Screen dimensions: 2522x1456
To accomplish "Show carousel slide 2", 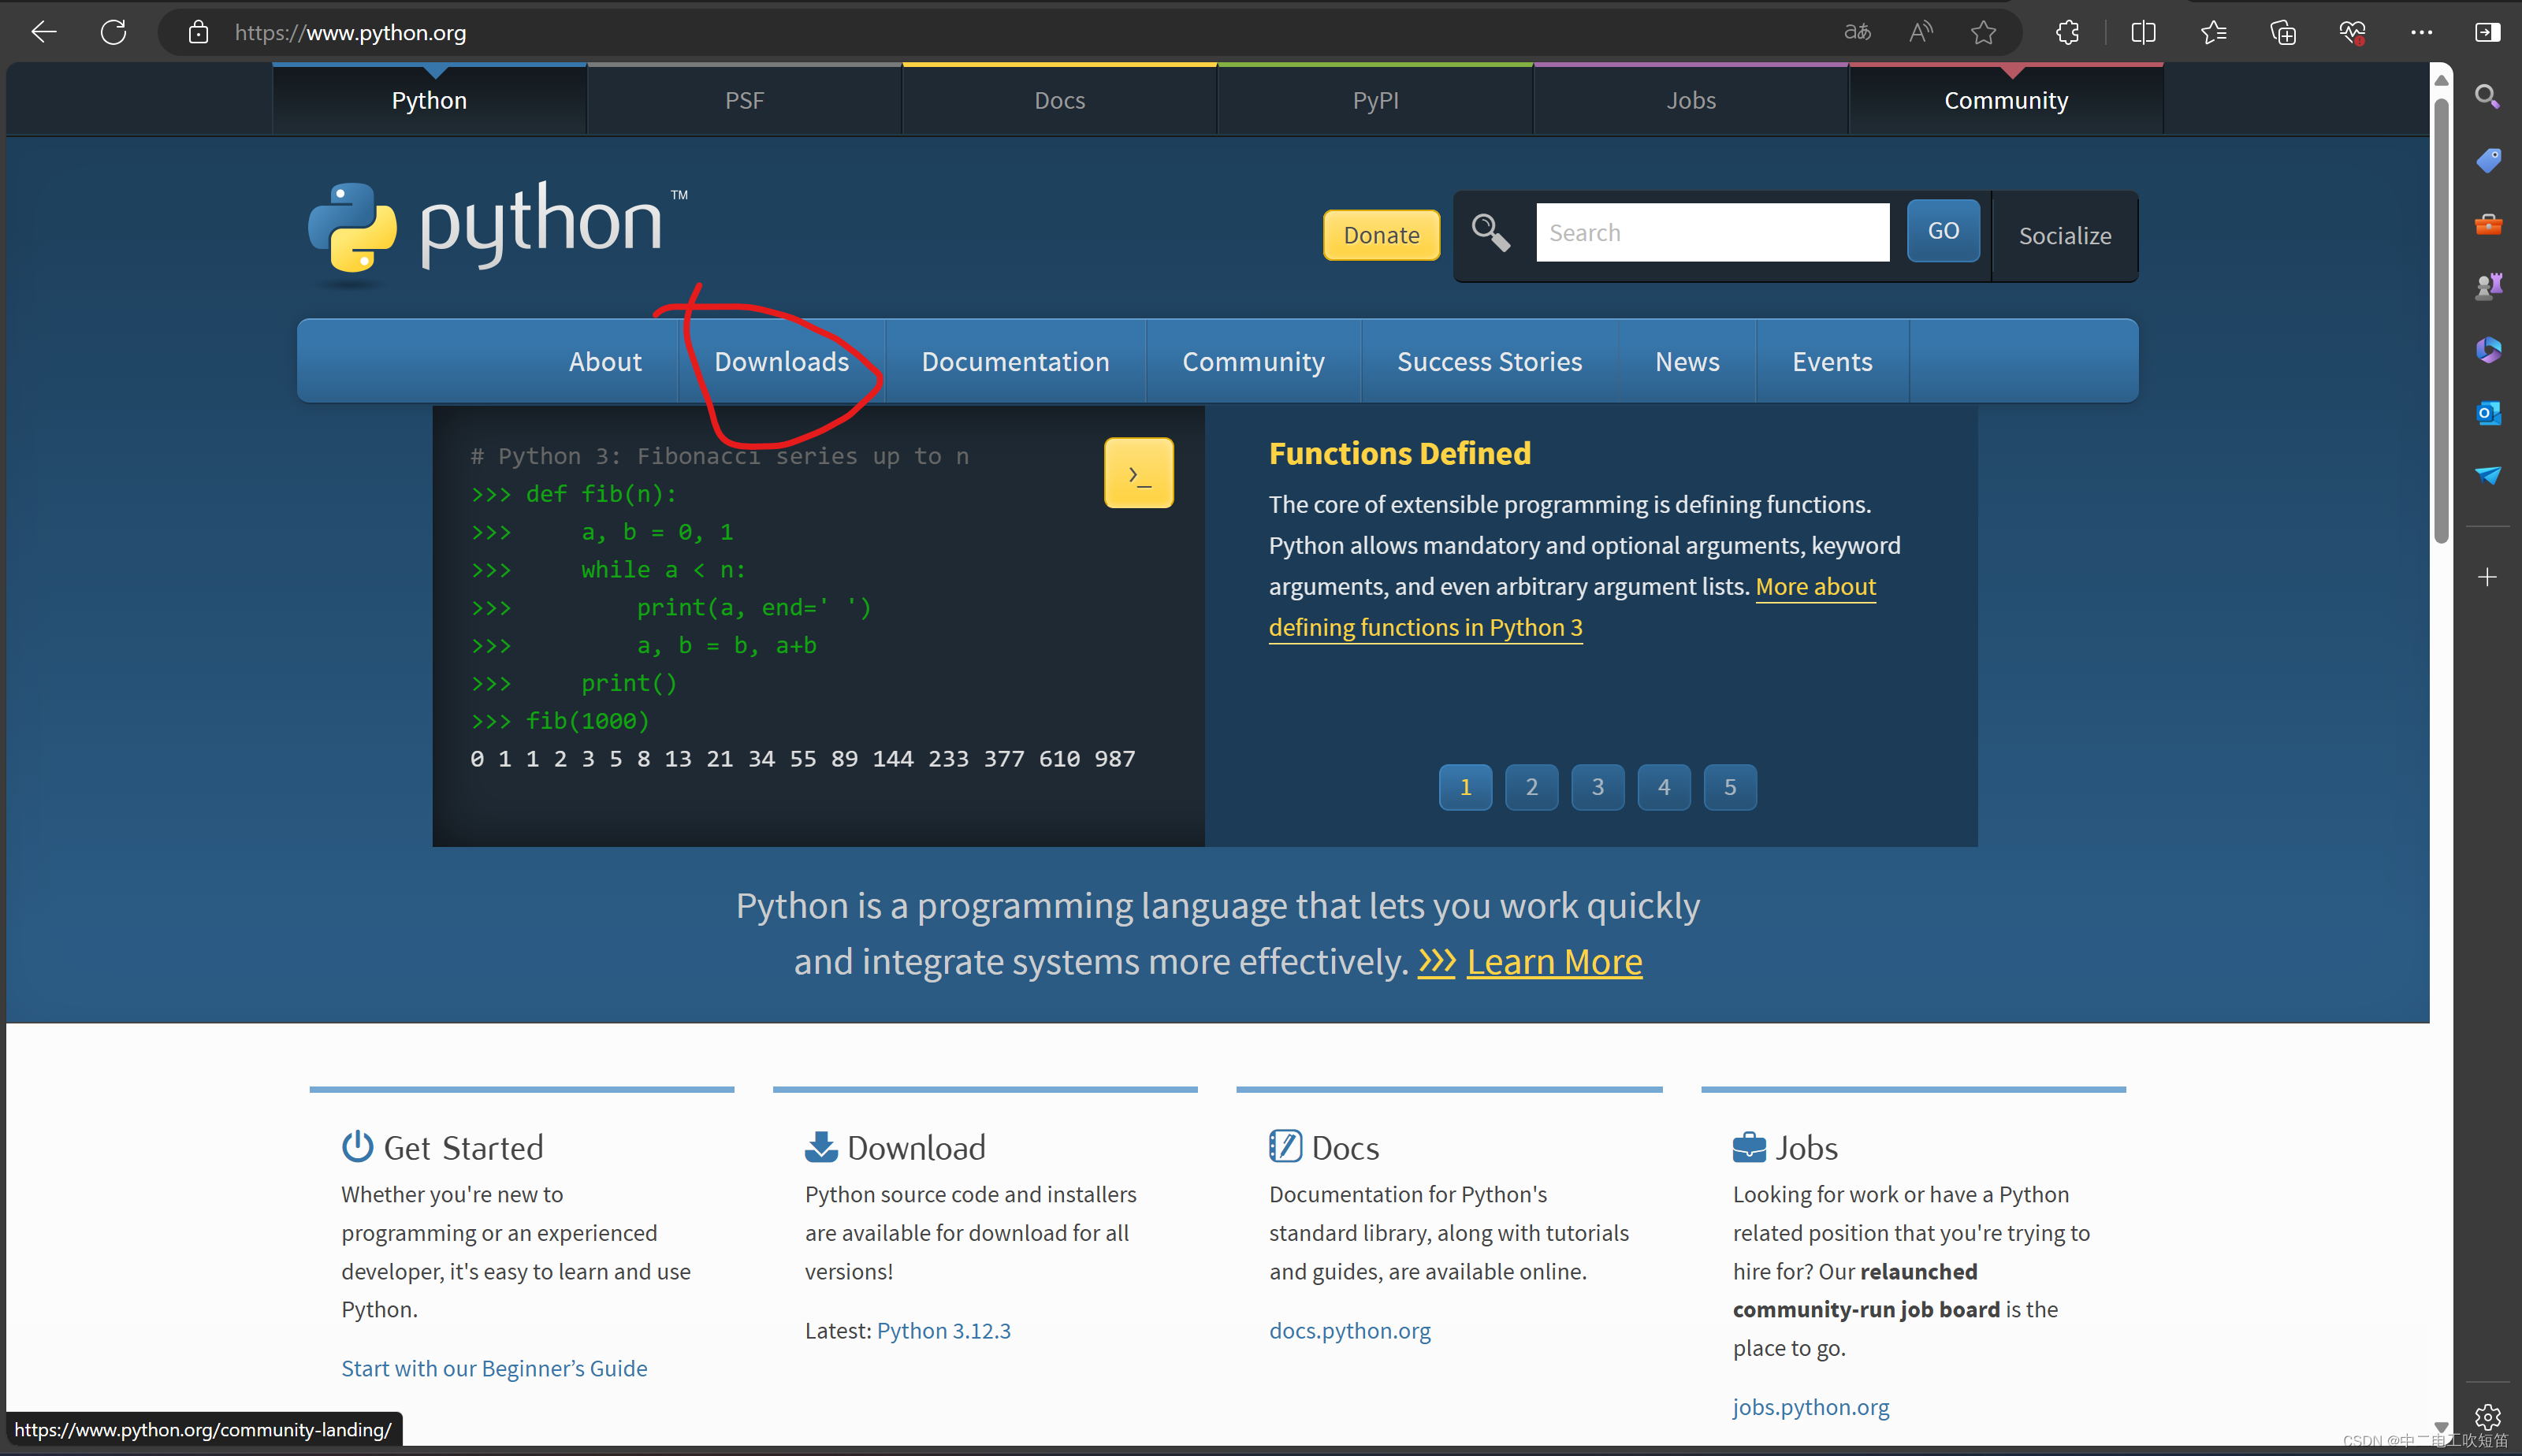I will 1531,787.
